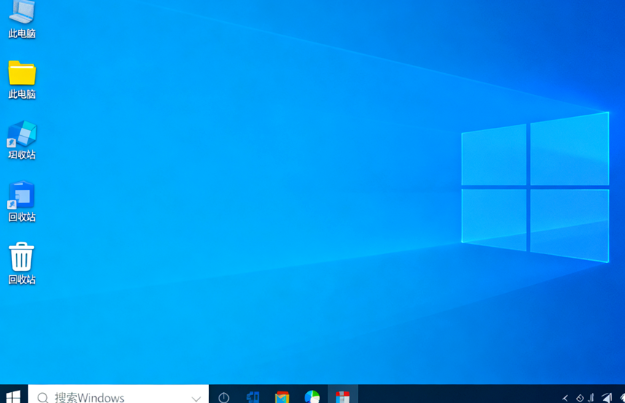Open the colorful envelope mail taskbar app
This screenshot has height=403, width=625.
coord(282,397)
